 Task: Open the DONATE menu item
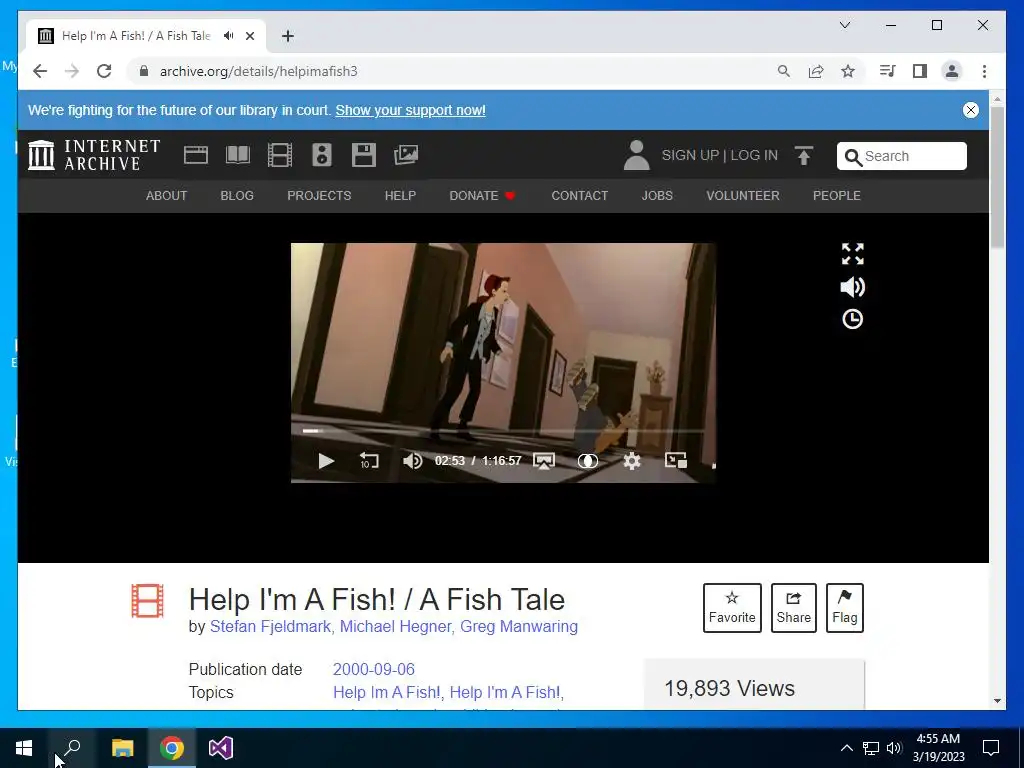(x=482, y=196)
